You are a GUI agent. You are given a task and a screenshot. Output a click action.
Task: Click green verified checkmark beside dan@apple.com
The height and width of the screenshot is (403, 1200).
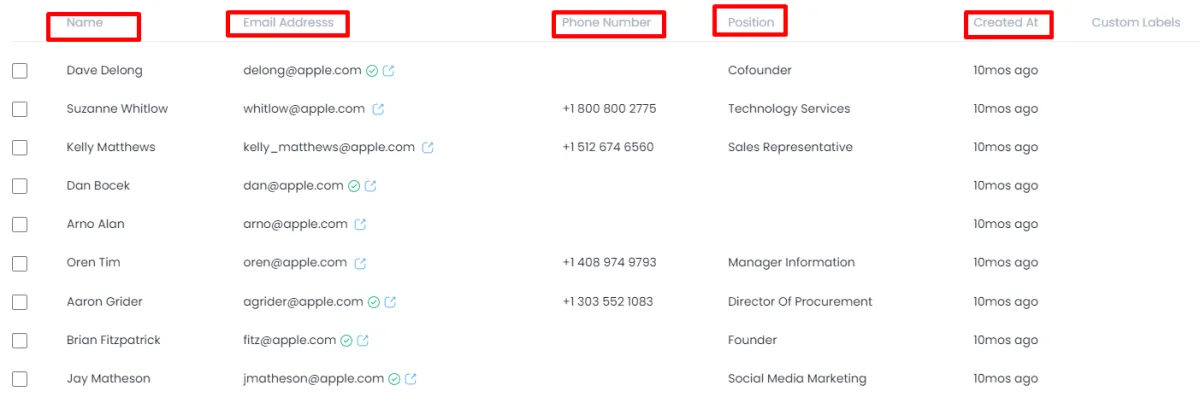[353, 186]
